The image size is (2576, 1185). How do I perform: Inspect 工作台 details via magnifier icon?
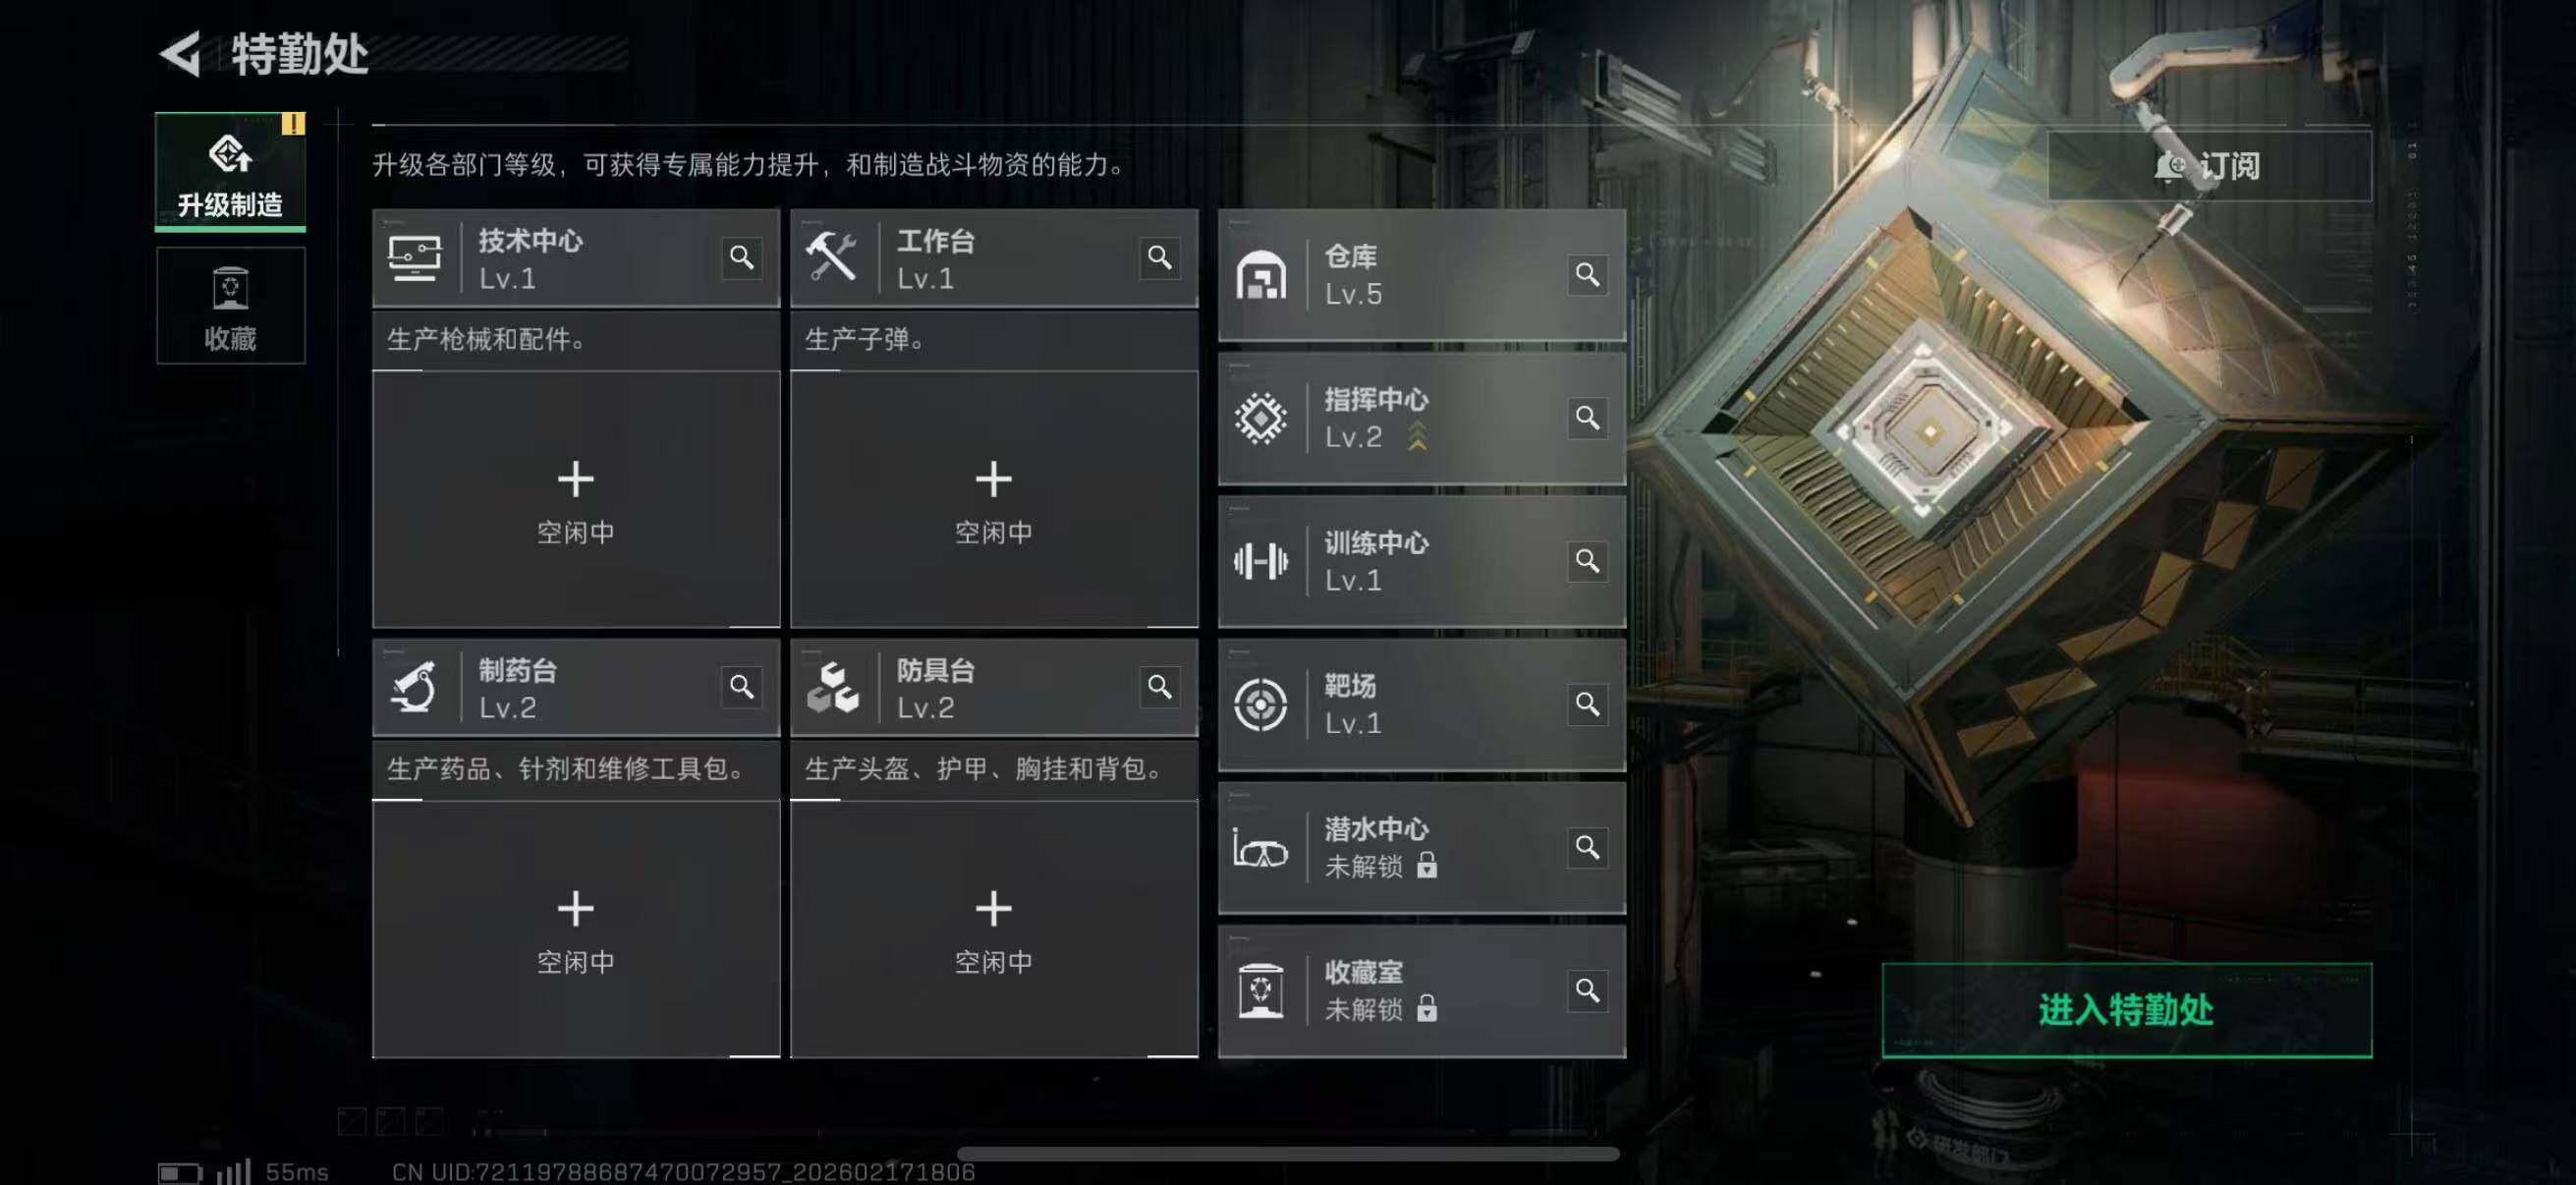pyautogui.click(x=1159, y=258)
